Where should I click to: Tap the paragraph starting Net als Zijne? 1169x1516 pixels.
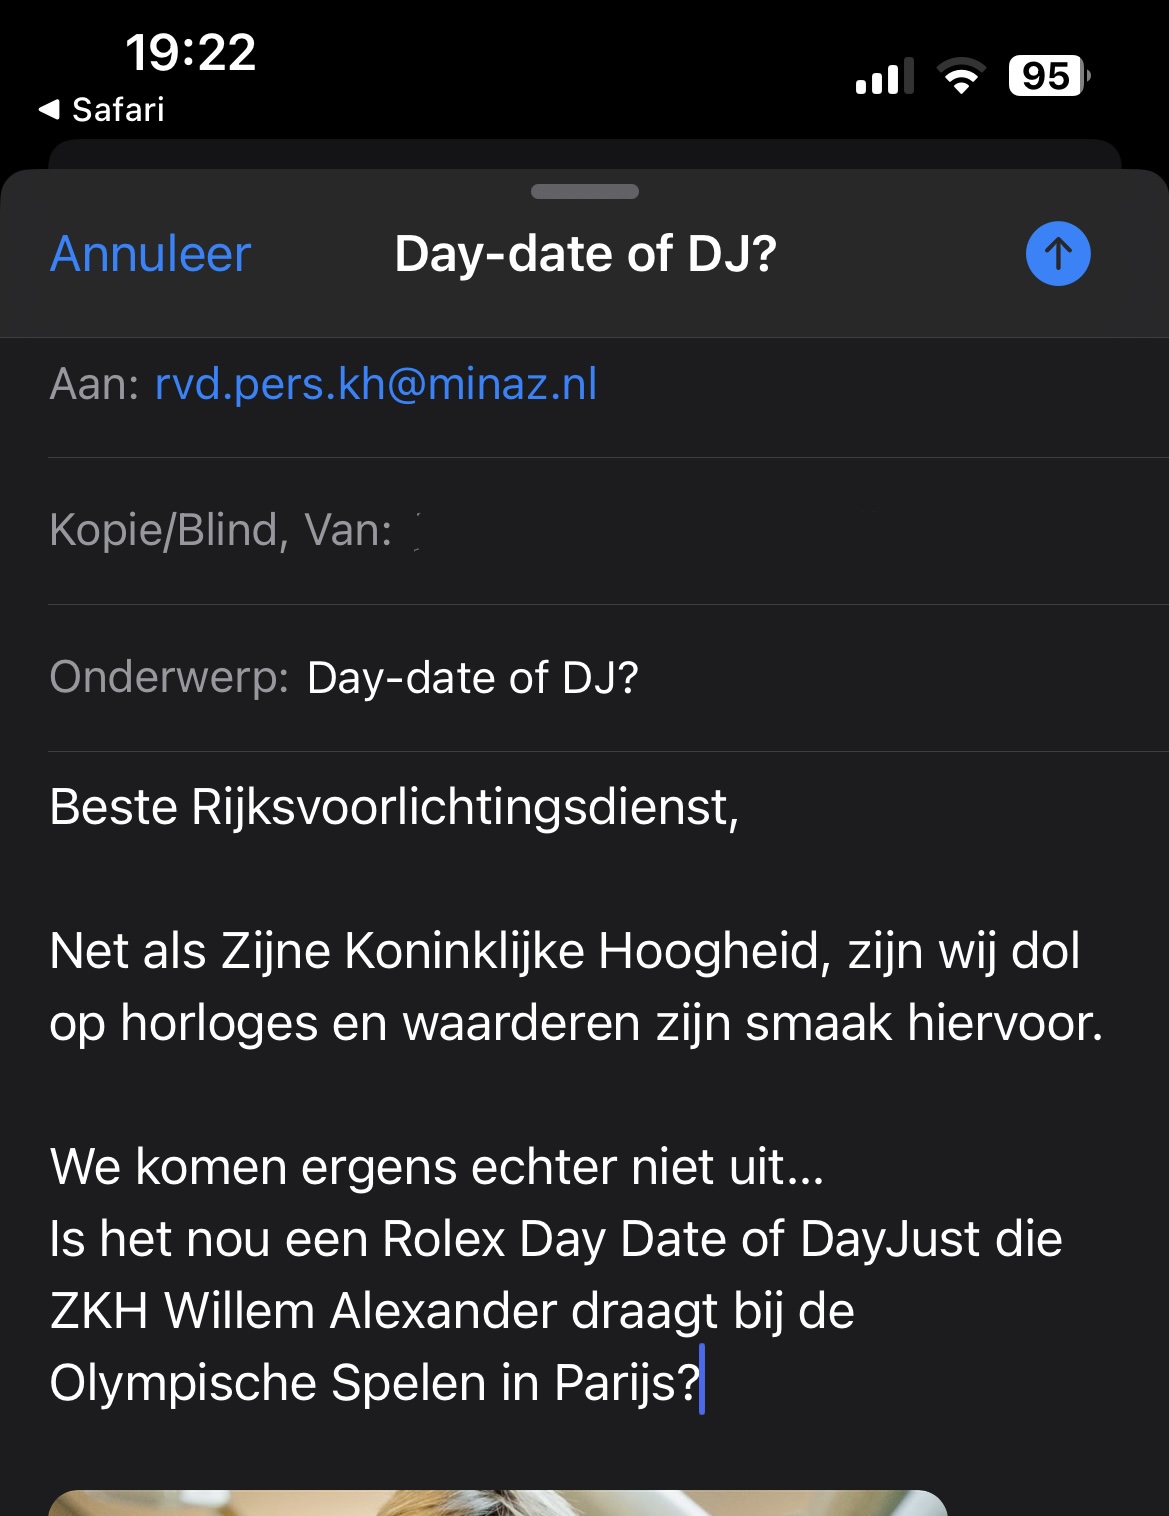click(x=576, y=987)
